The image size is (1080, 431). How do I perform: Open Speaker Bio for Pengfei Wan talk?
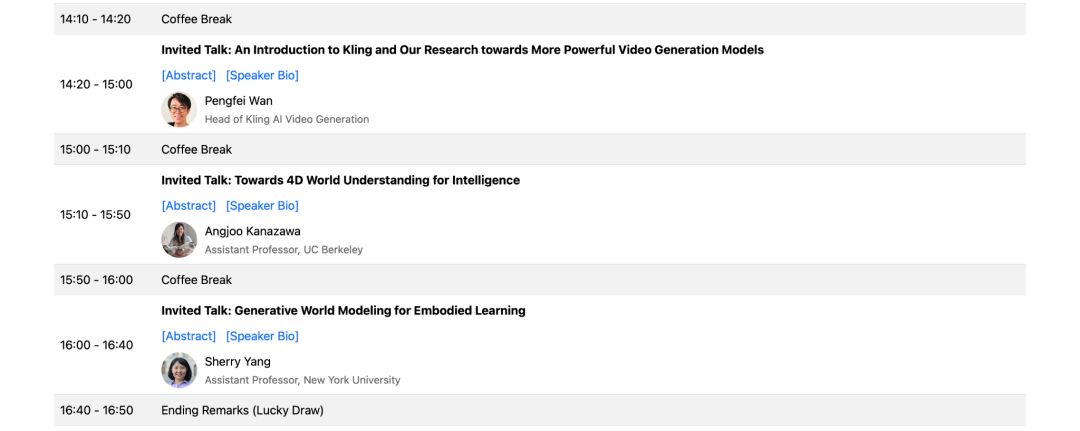point(262,76)
